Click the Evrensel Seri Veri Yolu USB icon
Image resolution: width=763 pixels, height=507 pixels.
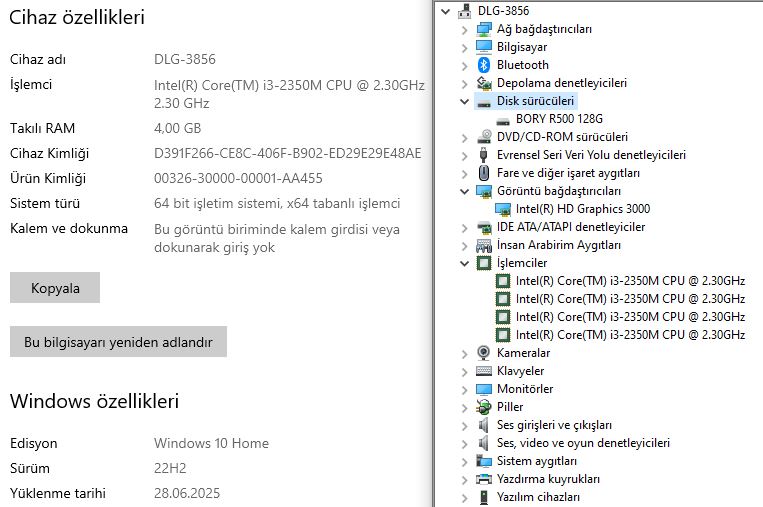click(x=483, y=155)
